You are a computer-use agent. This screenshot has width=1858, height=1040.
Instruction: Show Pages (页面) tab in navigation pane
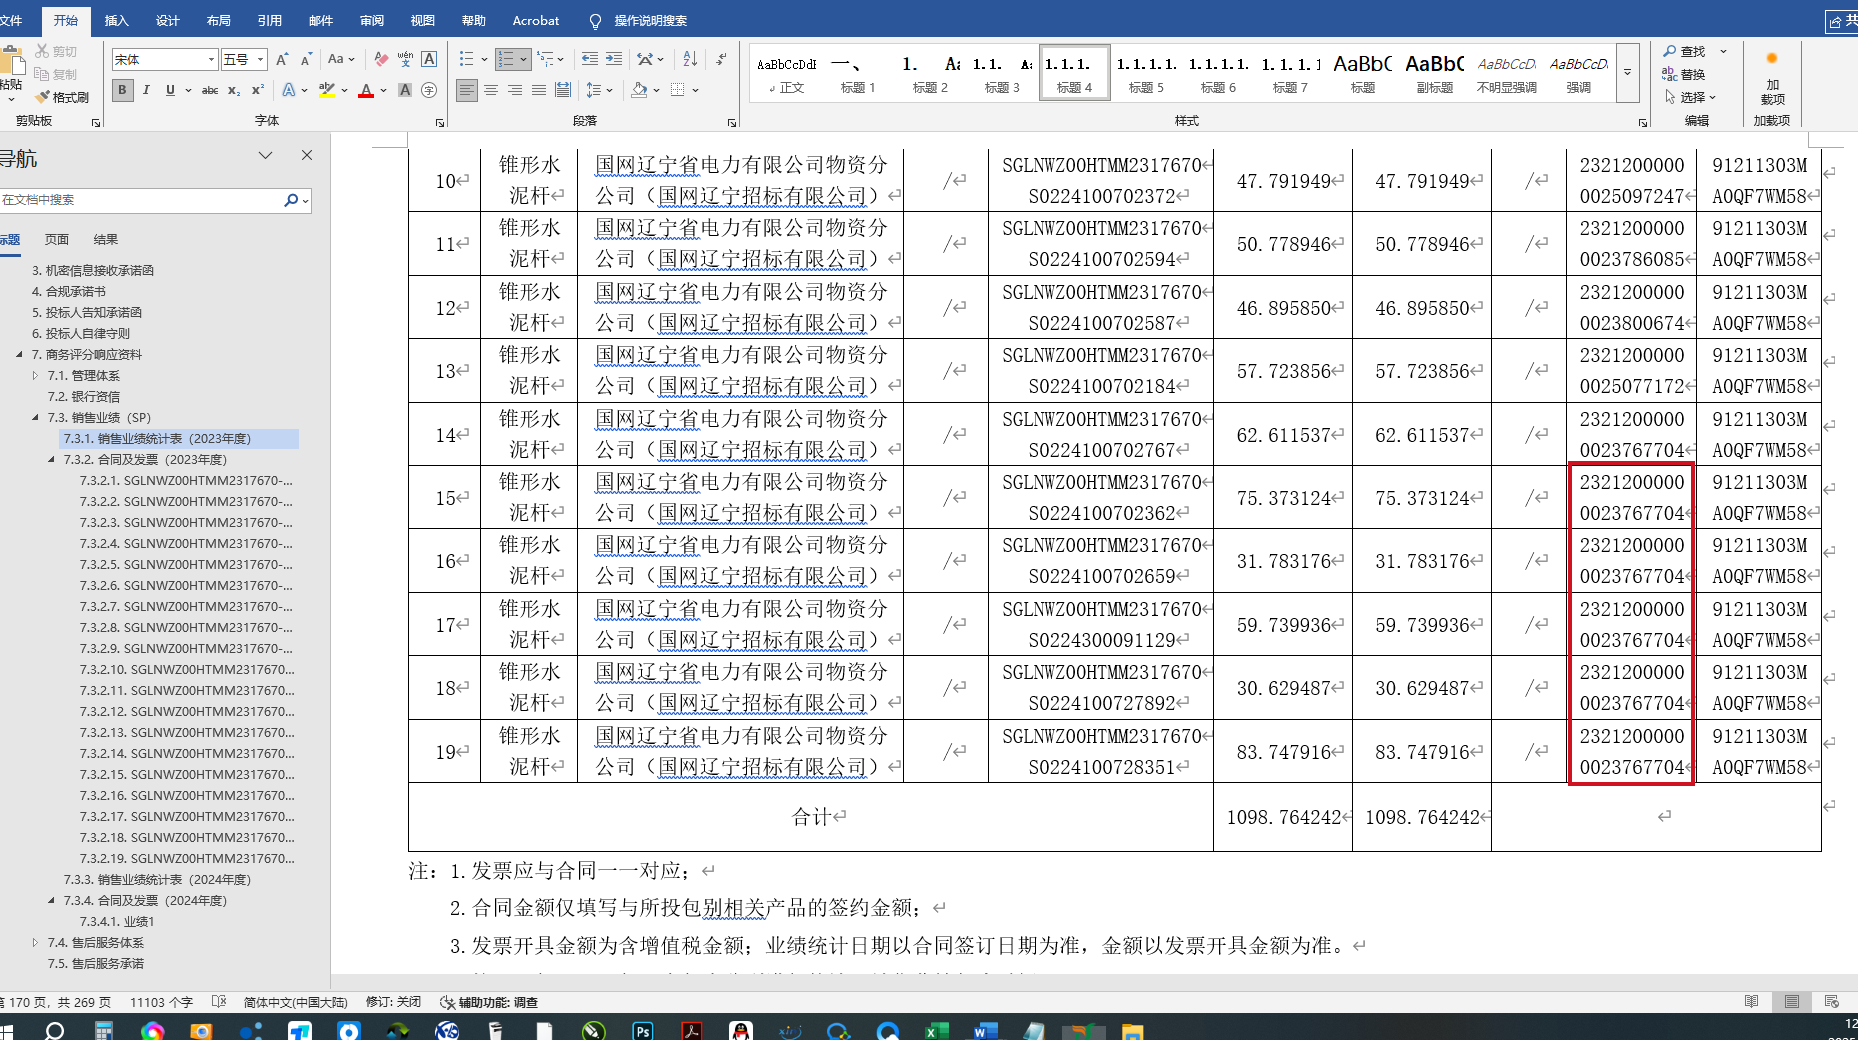pyautogui.click(x=57, y=240)
